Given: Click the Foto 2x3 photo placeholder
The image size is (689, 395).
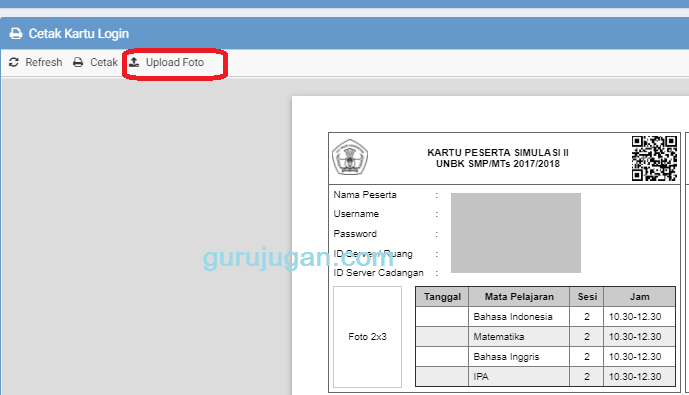Looking at the screenshot, I should (x=367, y=337).
